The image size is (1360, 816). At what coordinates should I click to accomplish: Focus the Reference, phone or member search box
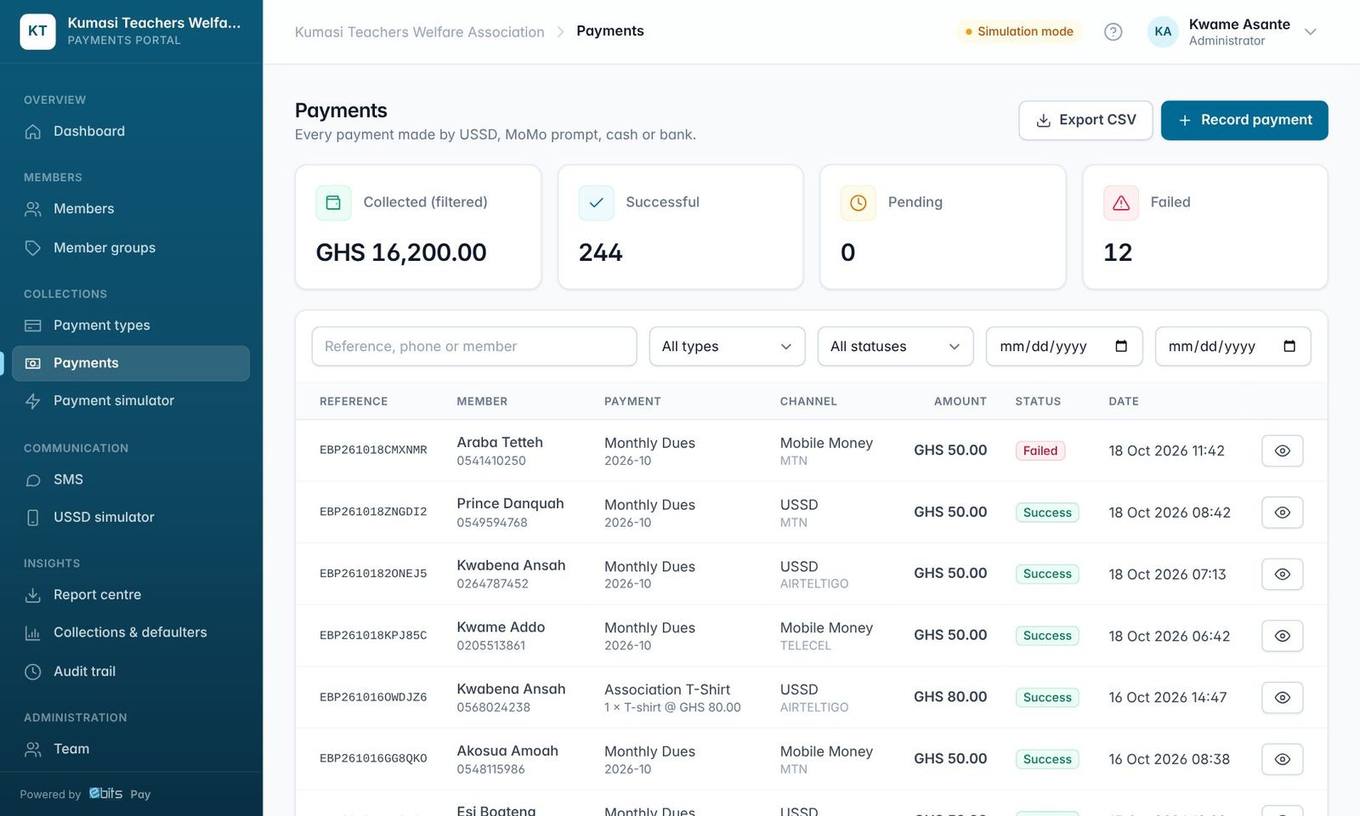pos(474,346)
